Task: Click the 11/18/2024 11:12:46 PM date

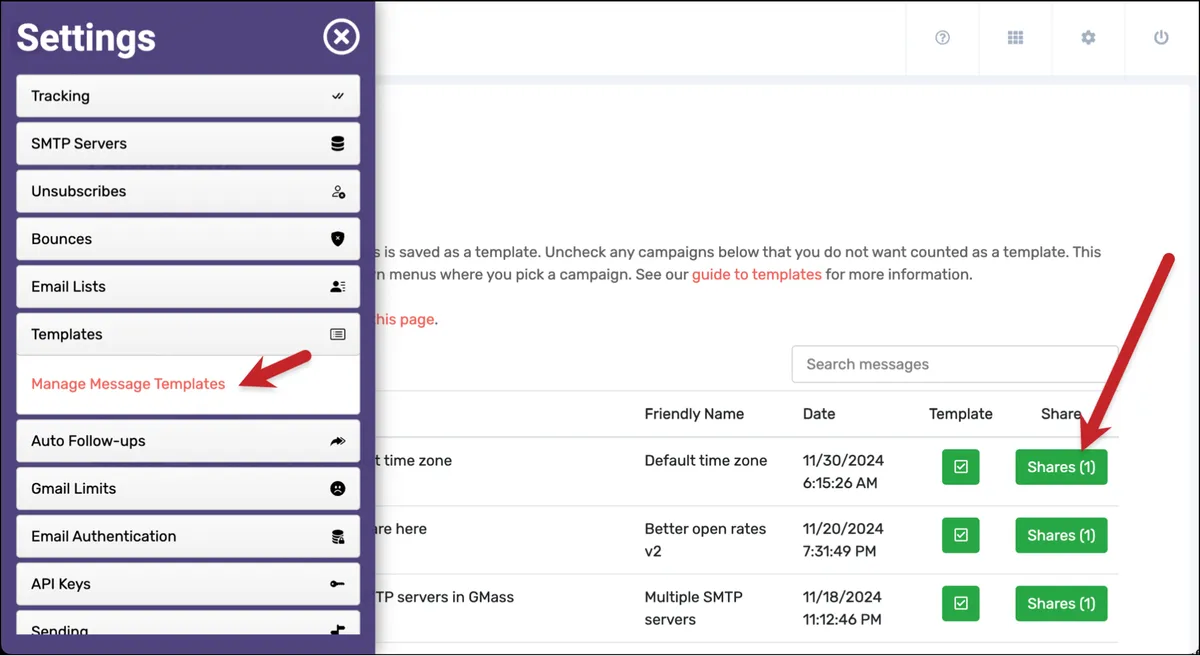Action: (843, 608)
